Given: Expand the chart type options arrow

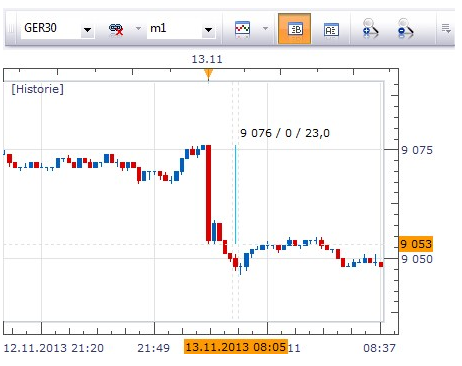Looking at the screenshot, I should (265, 29).
